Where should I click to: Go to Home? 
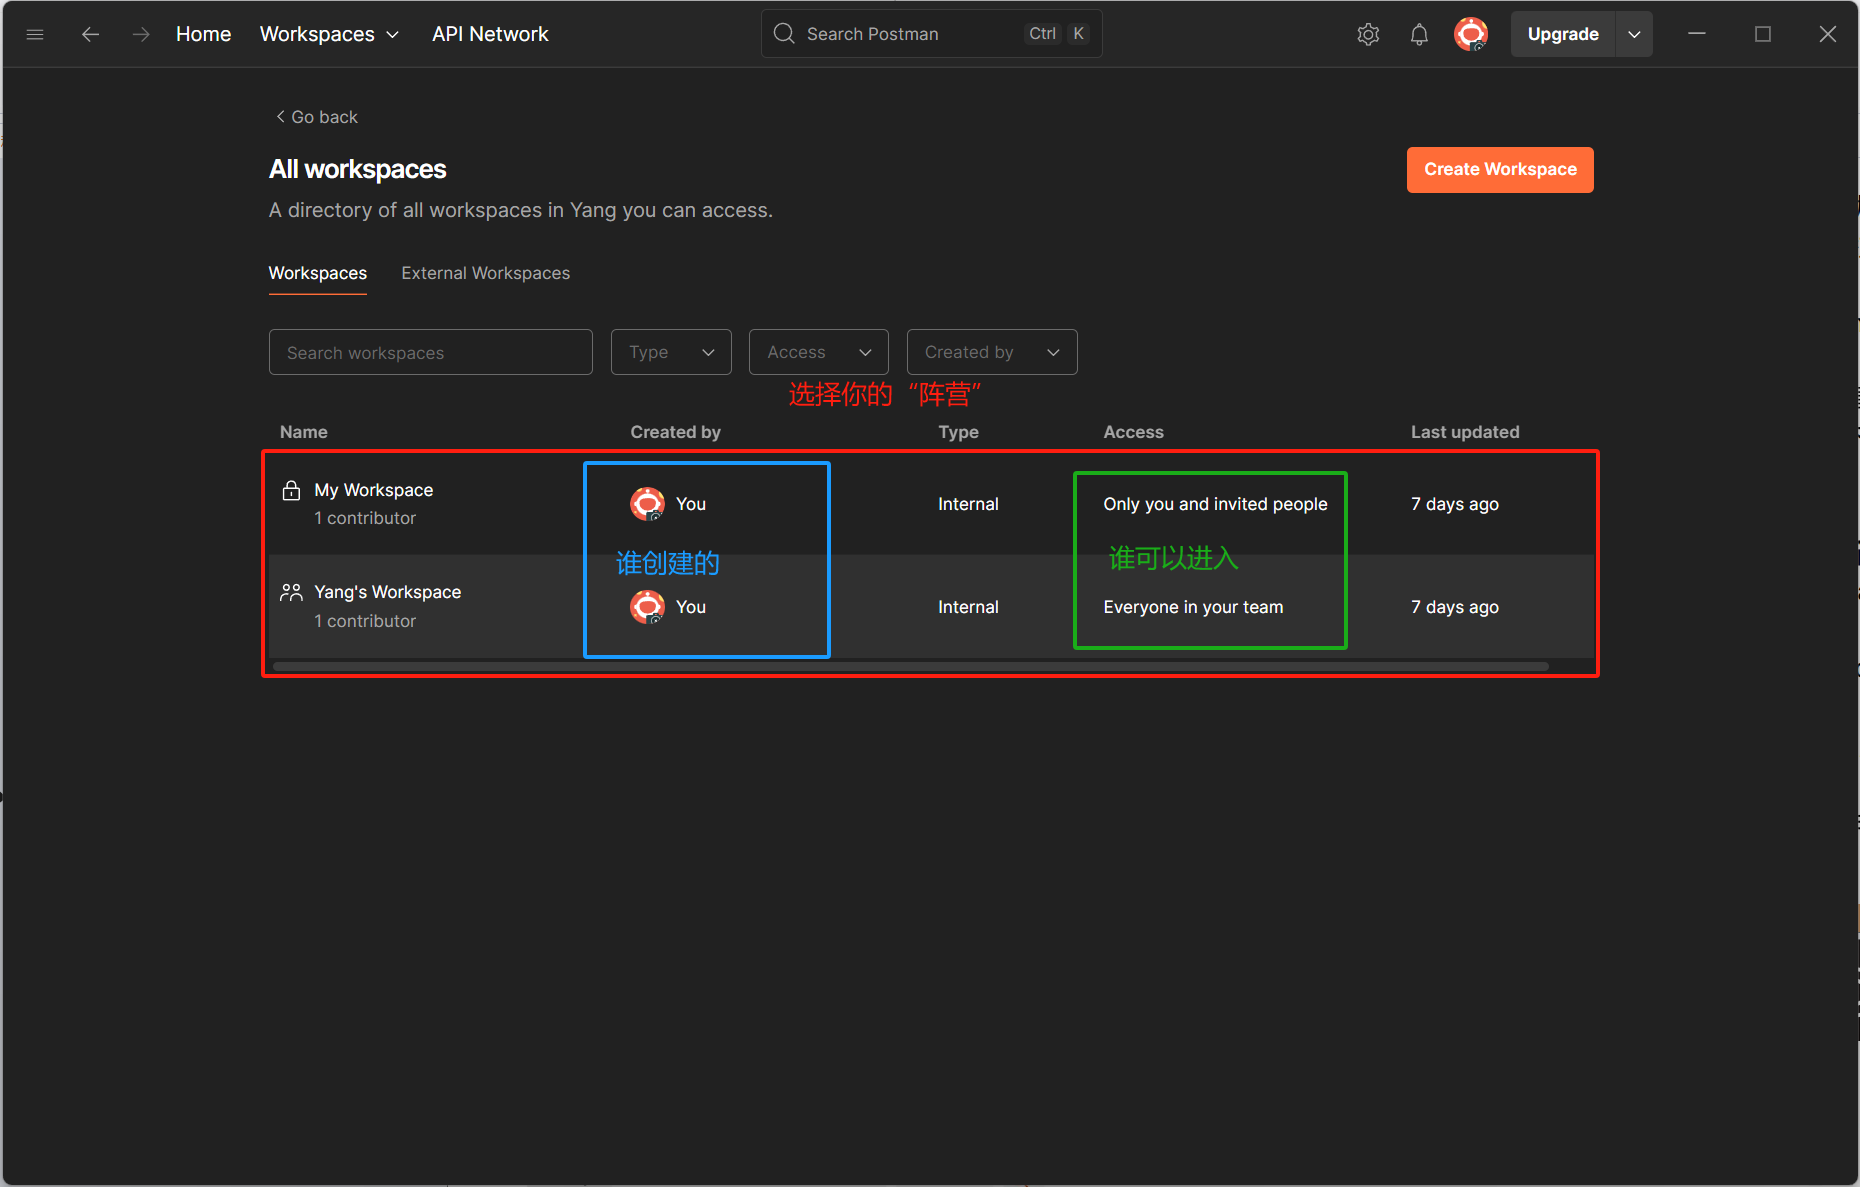(x=204, y=34)
